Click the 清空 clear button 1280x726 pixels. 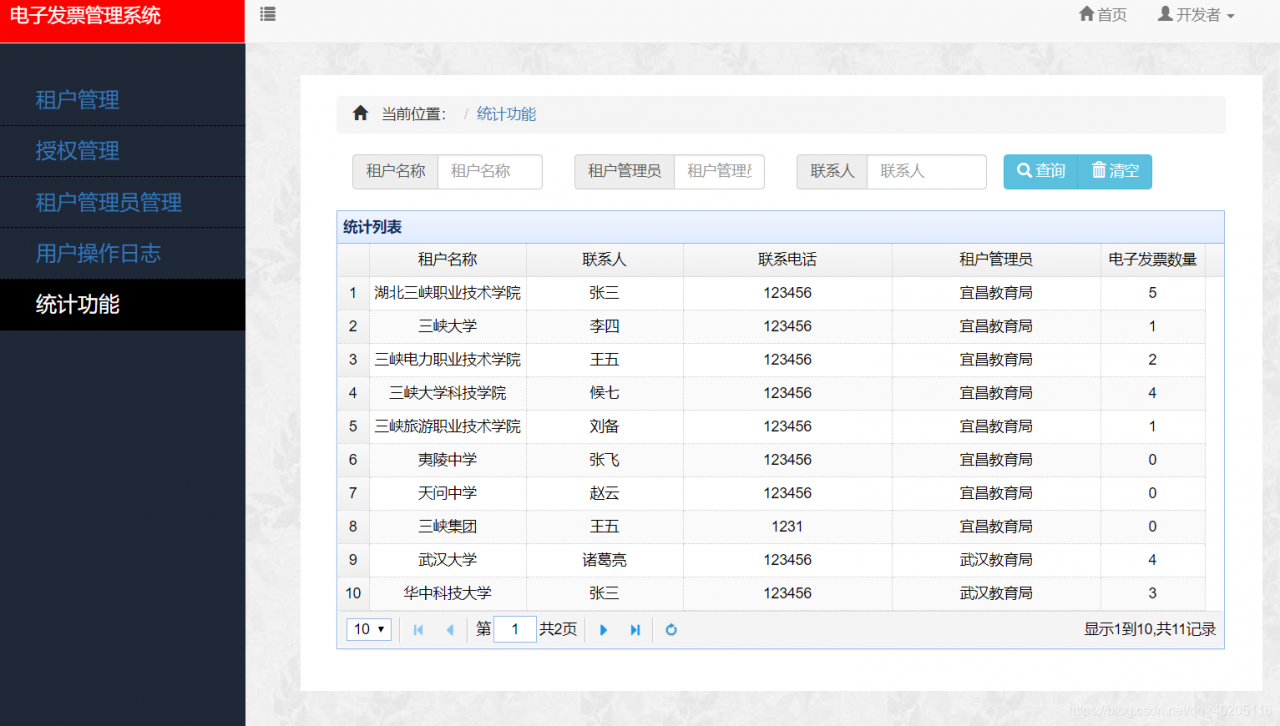tap(1115, 171)
